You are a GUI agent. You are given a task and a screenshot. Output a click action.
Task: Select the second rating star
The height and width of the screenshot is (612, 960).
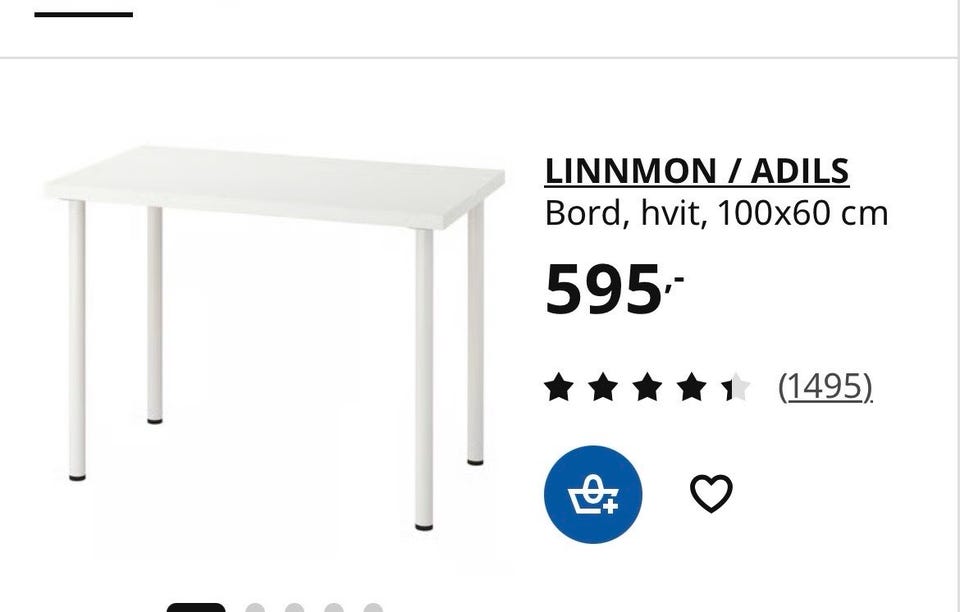(603, 387)
